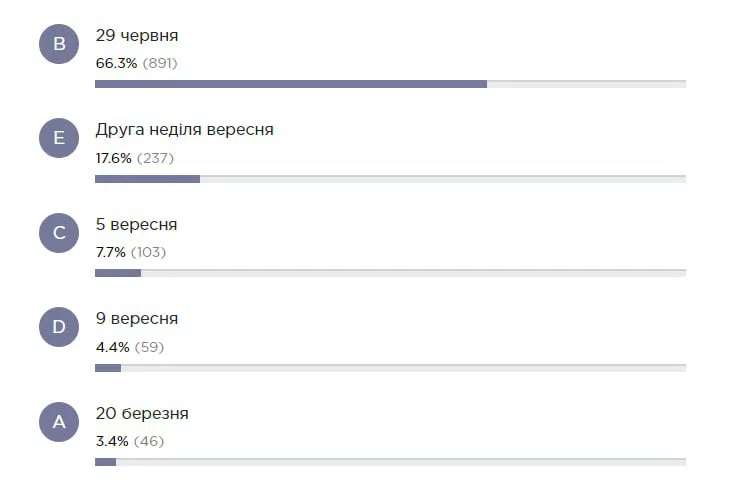Image resolution: width=744 pixels, height=492 pixels.
Task: Click the circular D option icon
Action: point(59,327)
